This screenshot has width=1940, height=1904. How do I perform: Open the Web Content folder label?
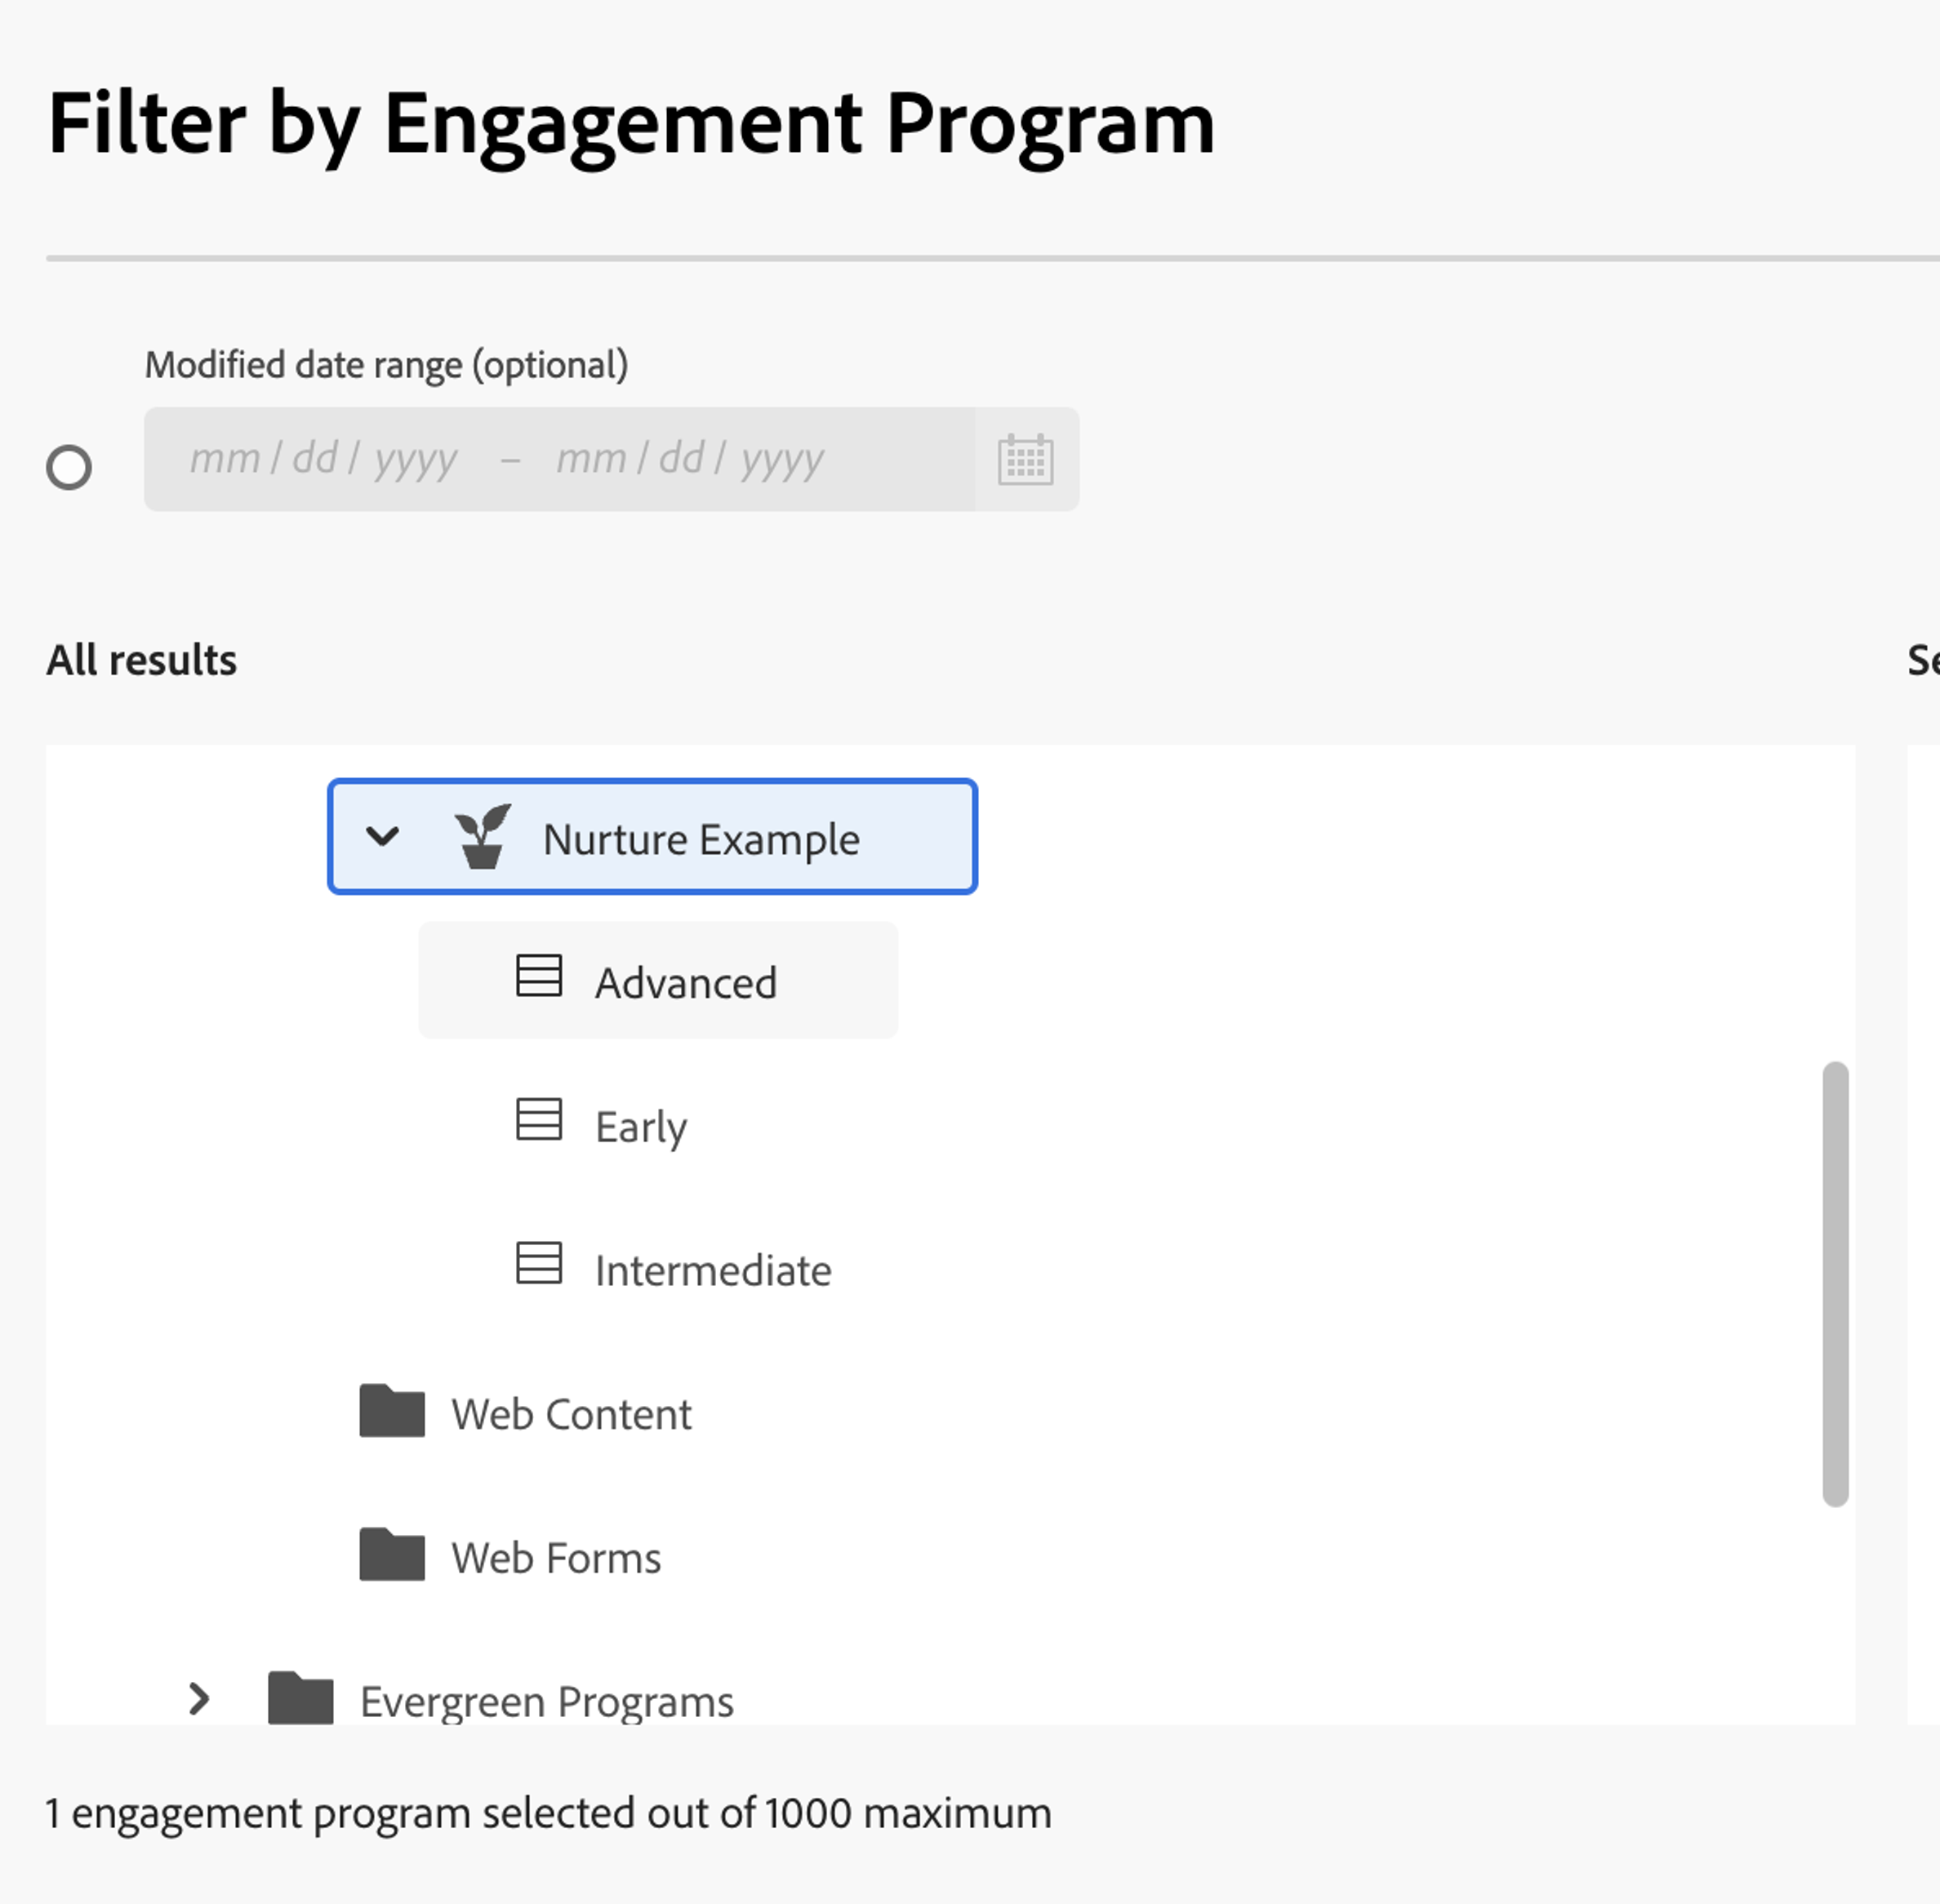[570, 1415]
